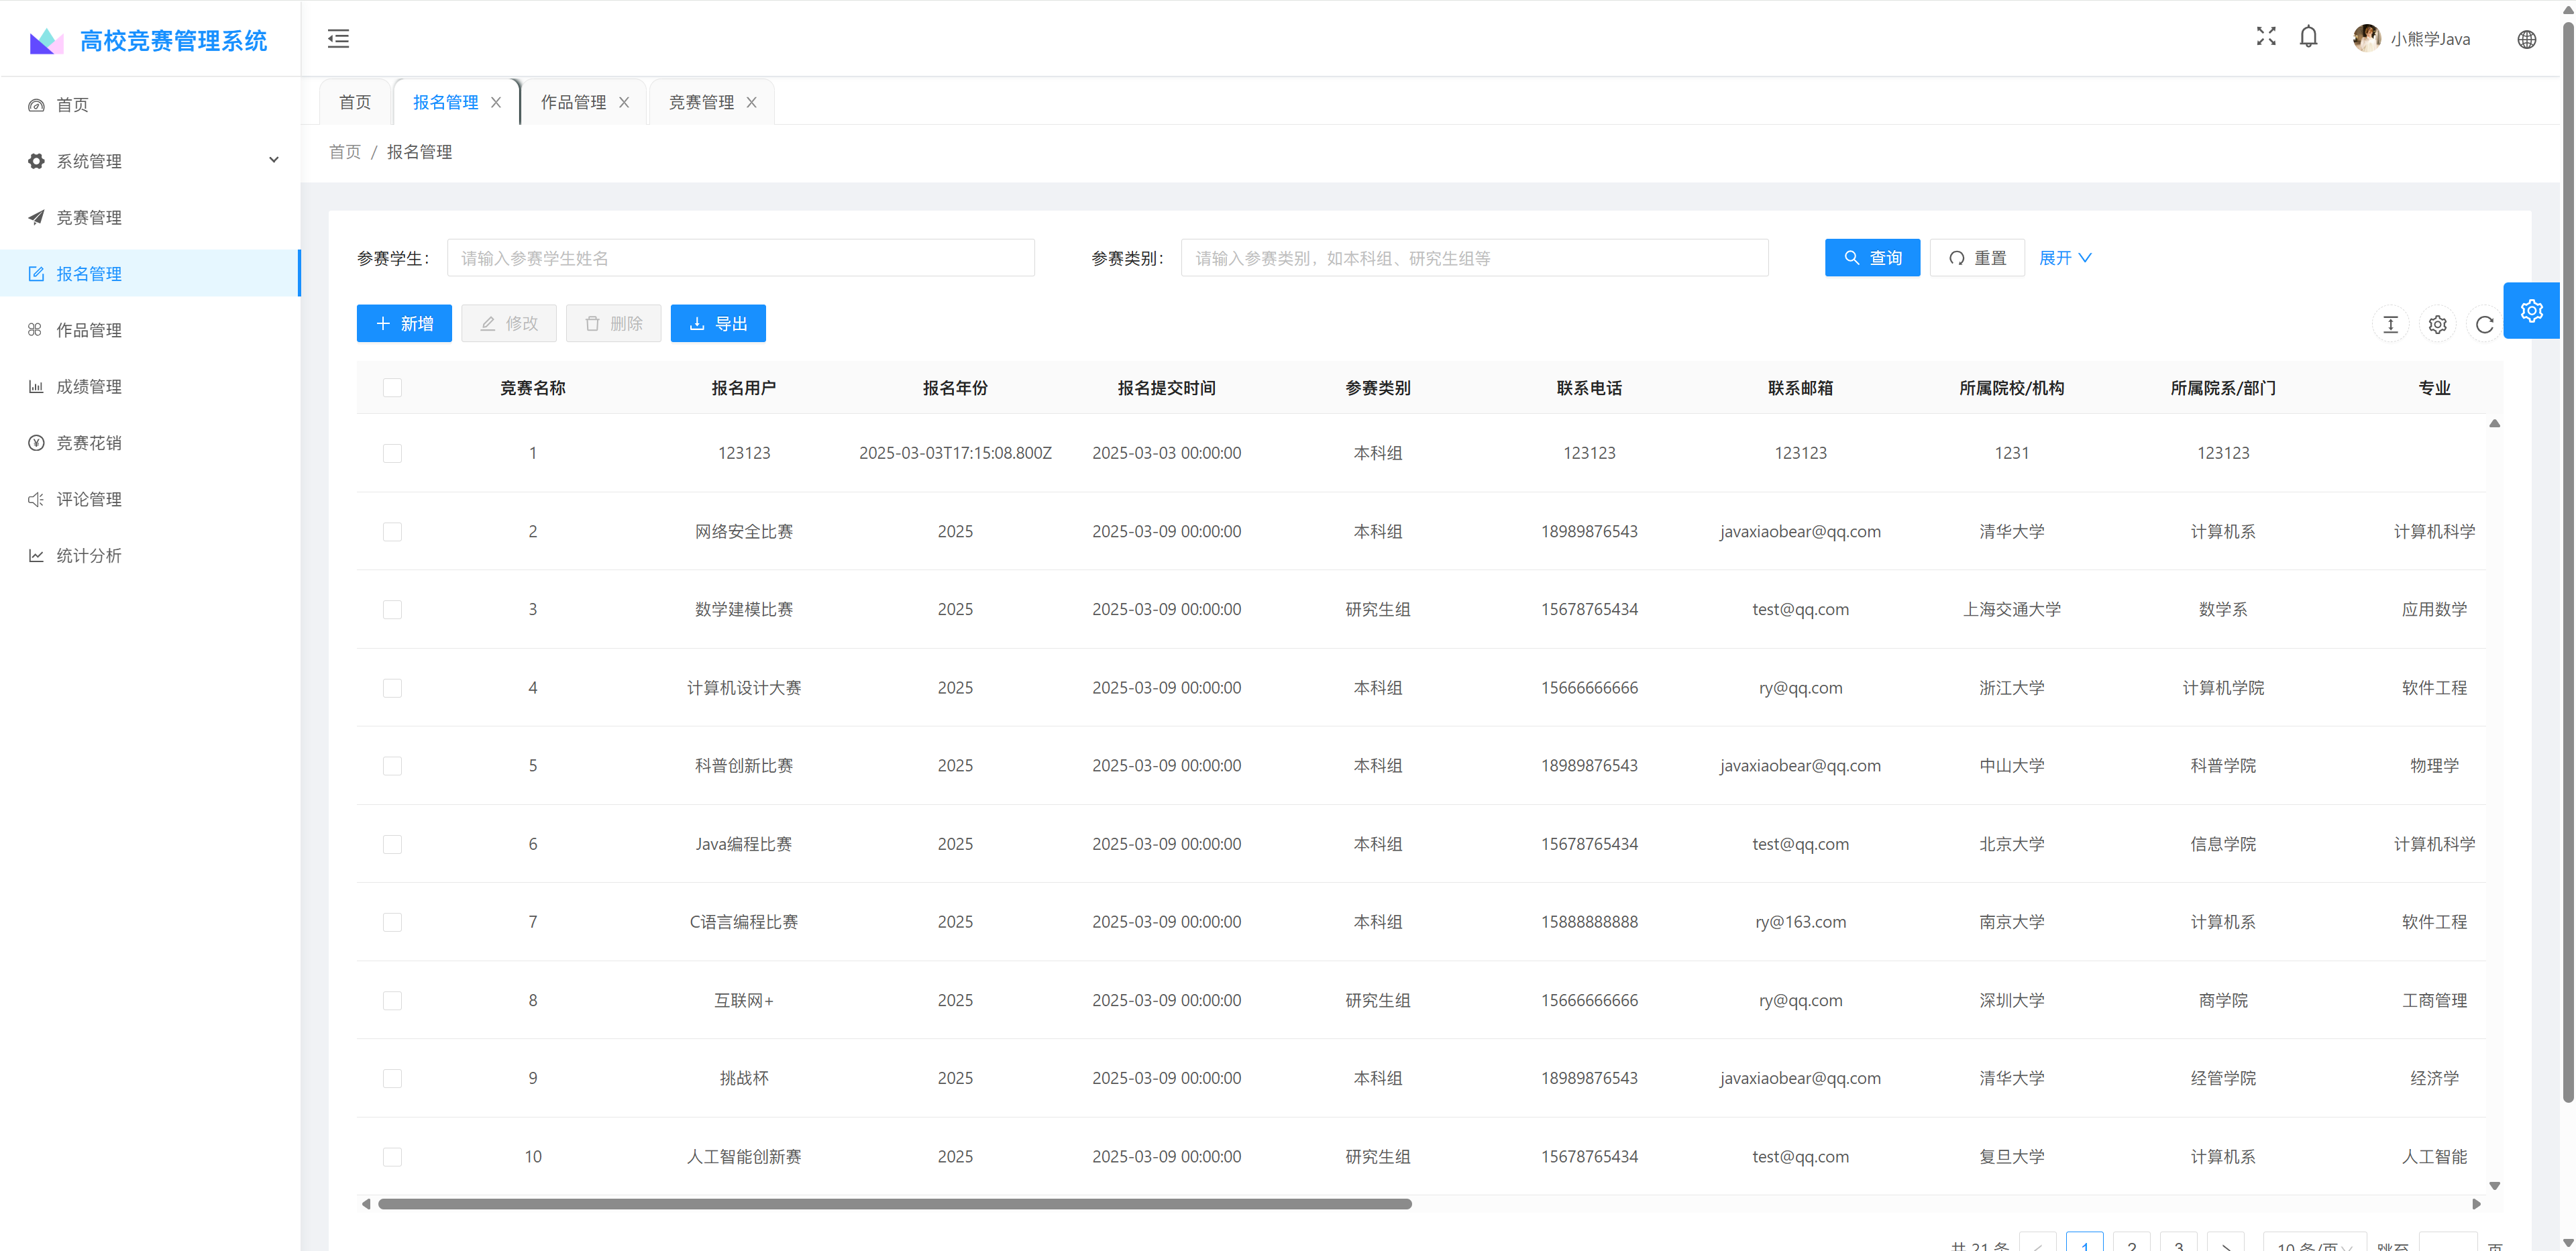The width and height of the screenshot is (2576, 1251).
Task: Click the 修改 edit button
Action: coord(509,323)
